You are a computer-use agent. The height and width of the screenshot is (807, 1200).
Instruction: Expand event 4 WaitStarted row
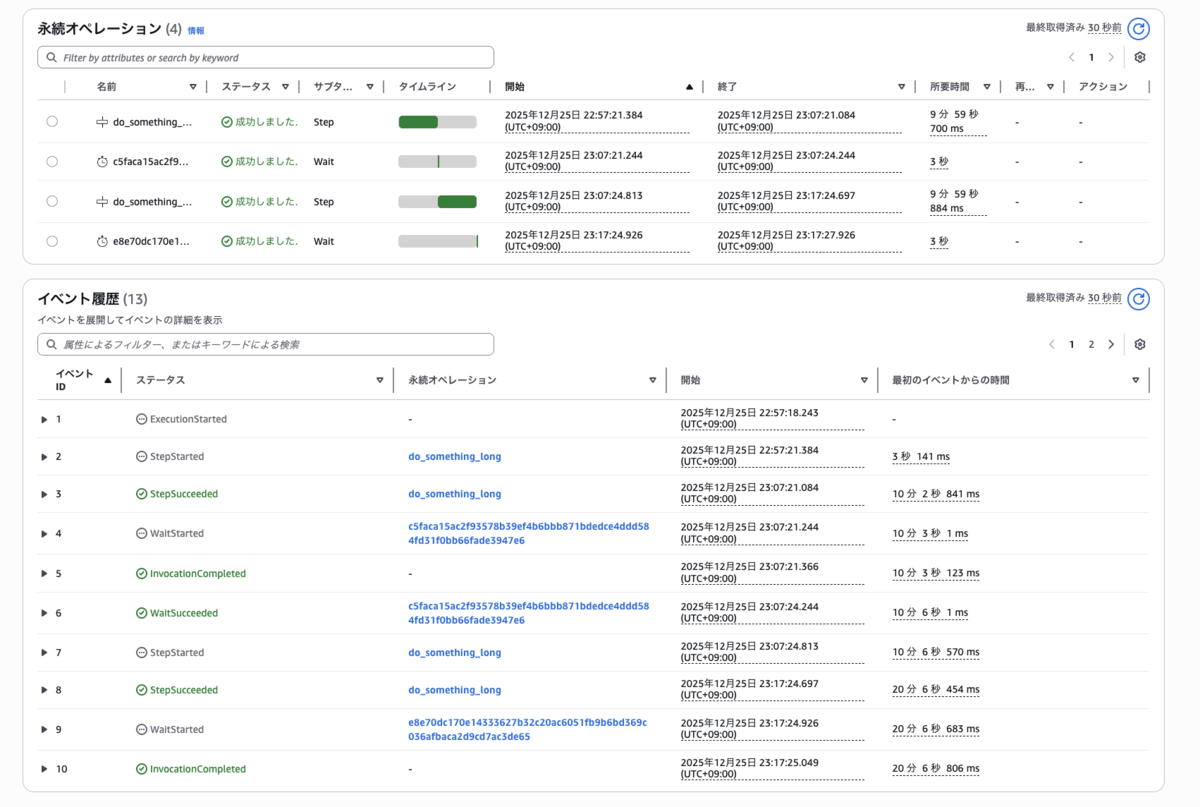pyautogui.click(x=44, y=534)
